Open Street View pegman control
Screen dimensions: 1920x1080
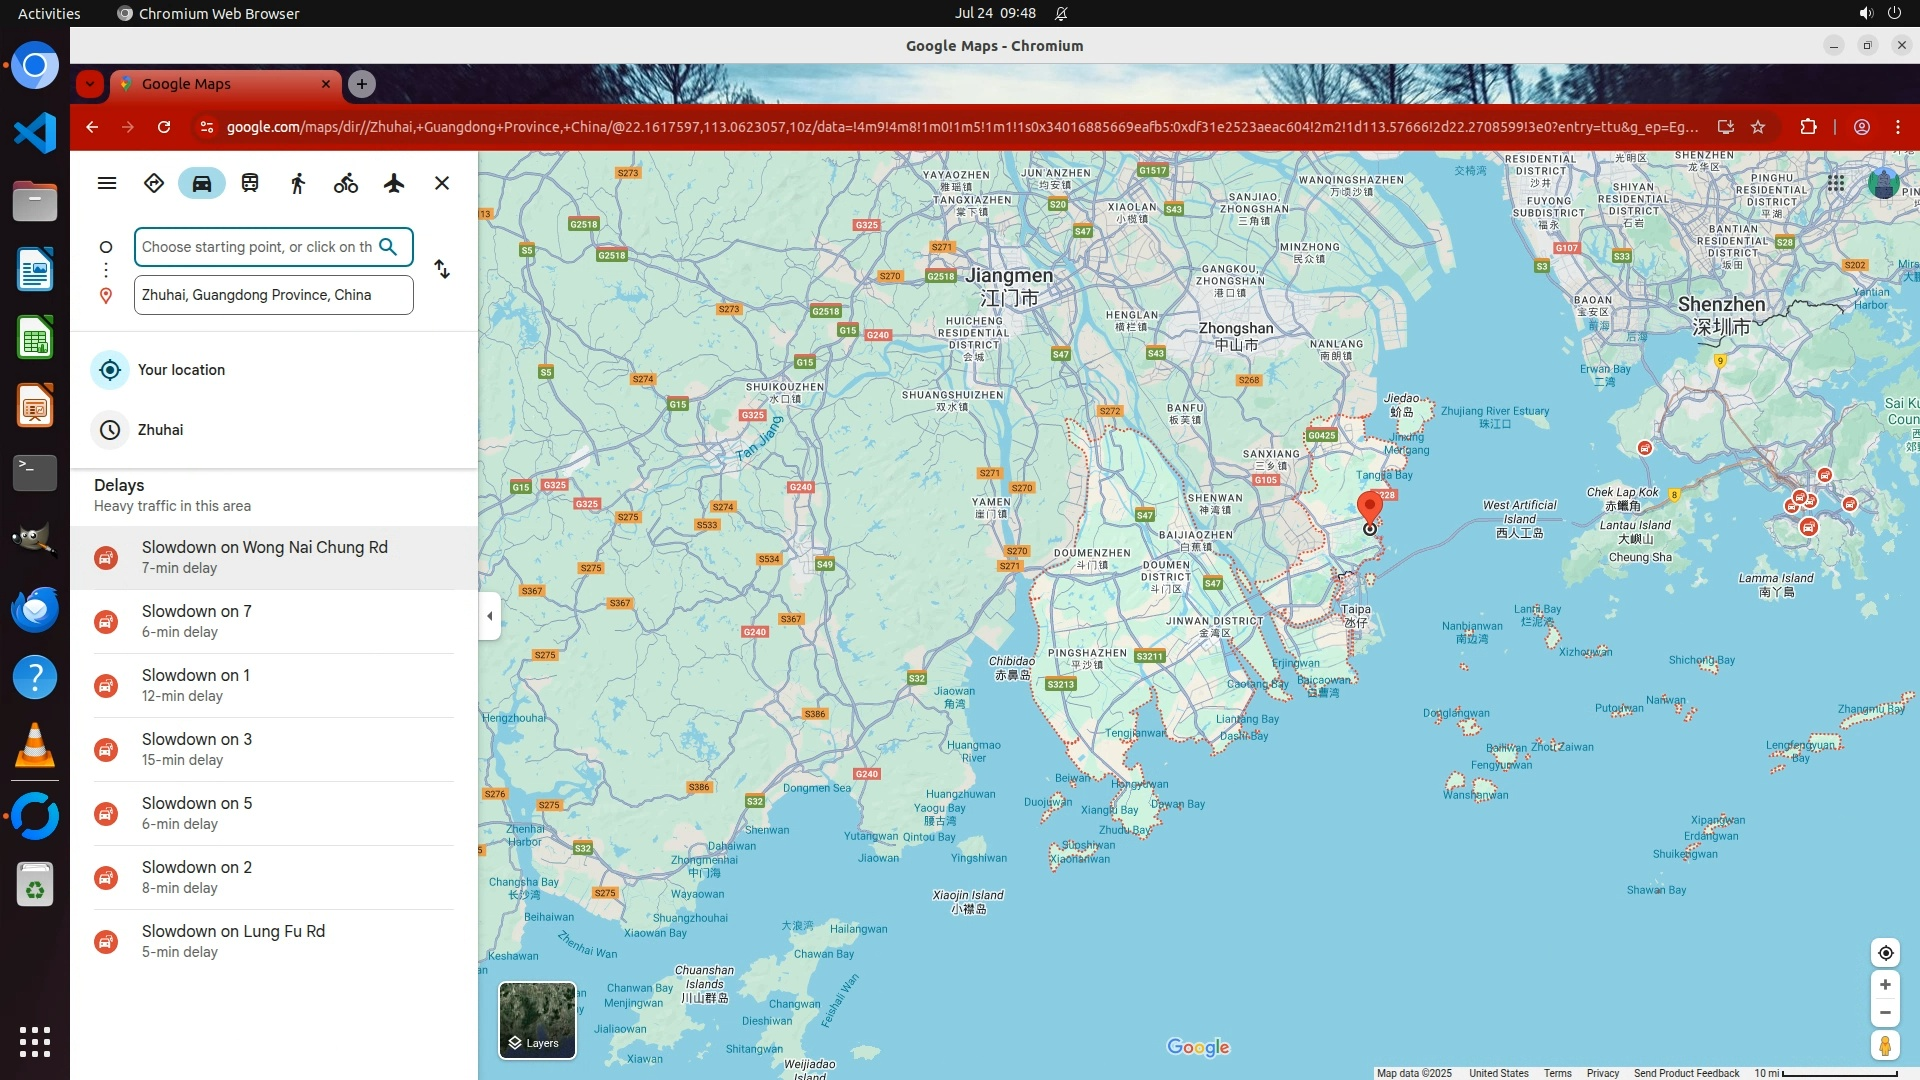click(x=1885, y=1046)
